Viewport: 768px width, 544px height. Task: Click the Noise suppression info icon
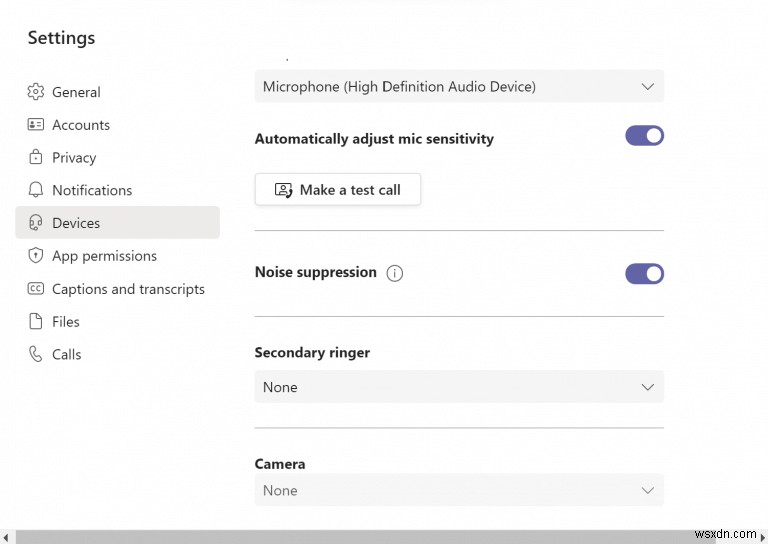coord(394,273)
